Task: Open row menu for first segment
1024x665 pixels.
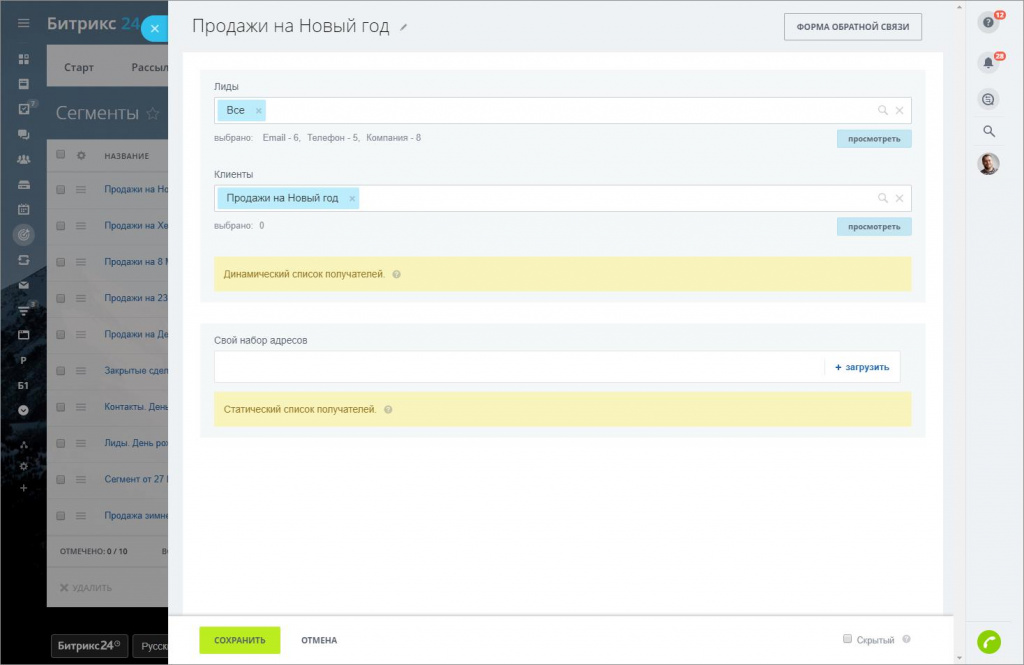Action: point(82,189)
